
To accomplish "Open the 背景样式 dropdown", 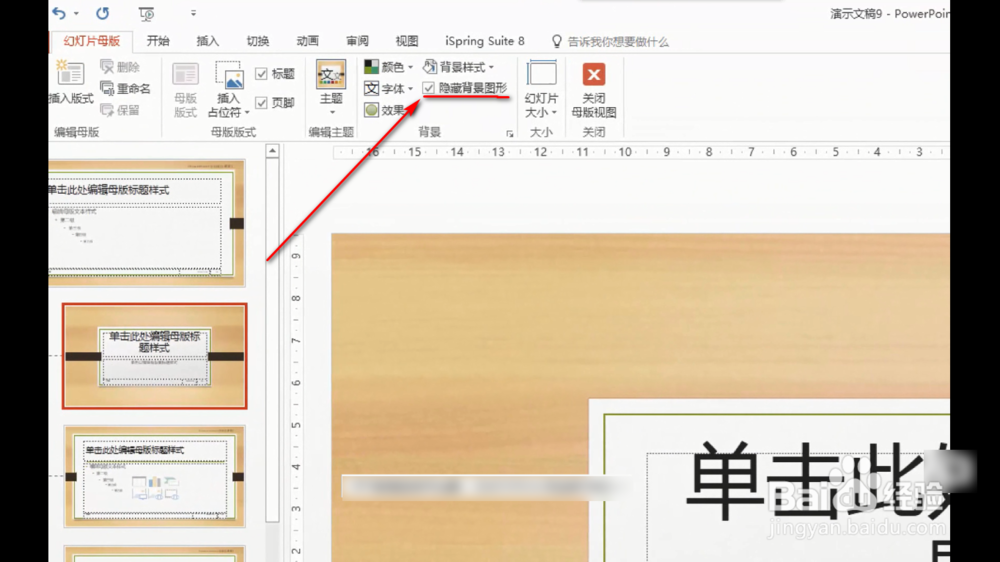I will [459, 67].
